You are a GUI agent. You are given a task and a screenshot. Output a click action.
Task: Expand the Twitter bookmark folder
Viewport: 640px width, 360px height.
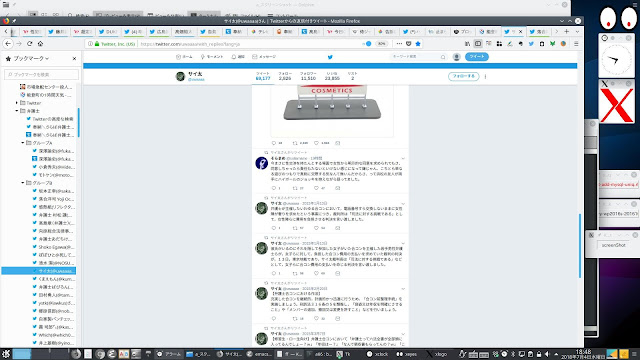(17, 103)
